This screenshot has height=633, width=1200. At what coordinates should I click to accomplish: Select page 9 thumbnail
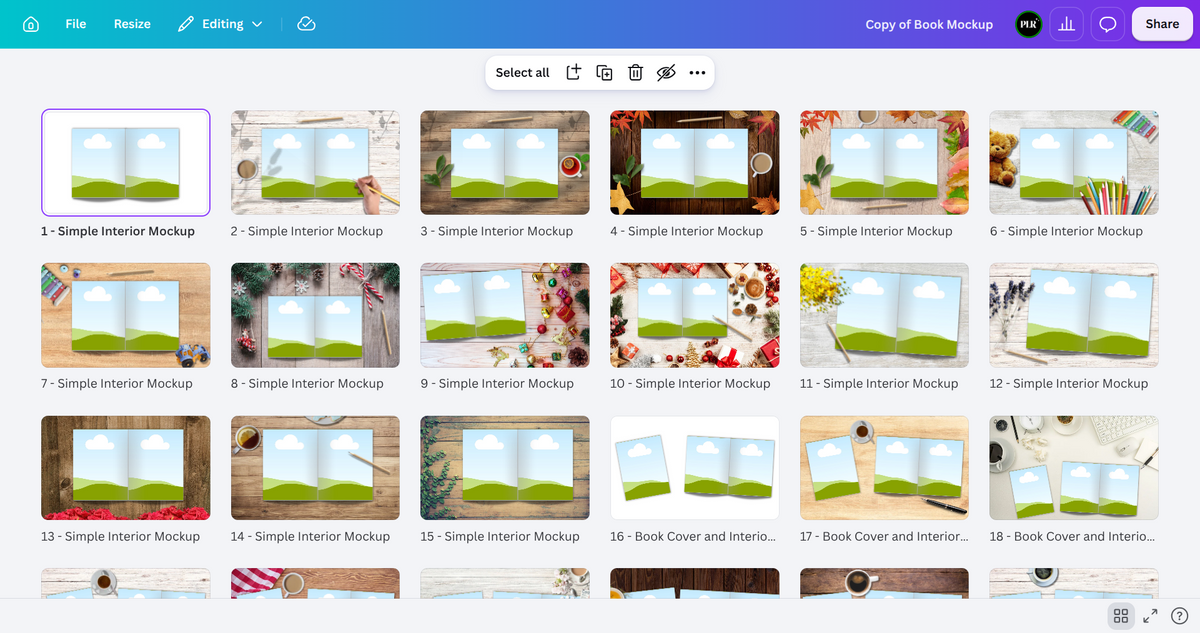pyautogui.click(x=505, y=315)
